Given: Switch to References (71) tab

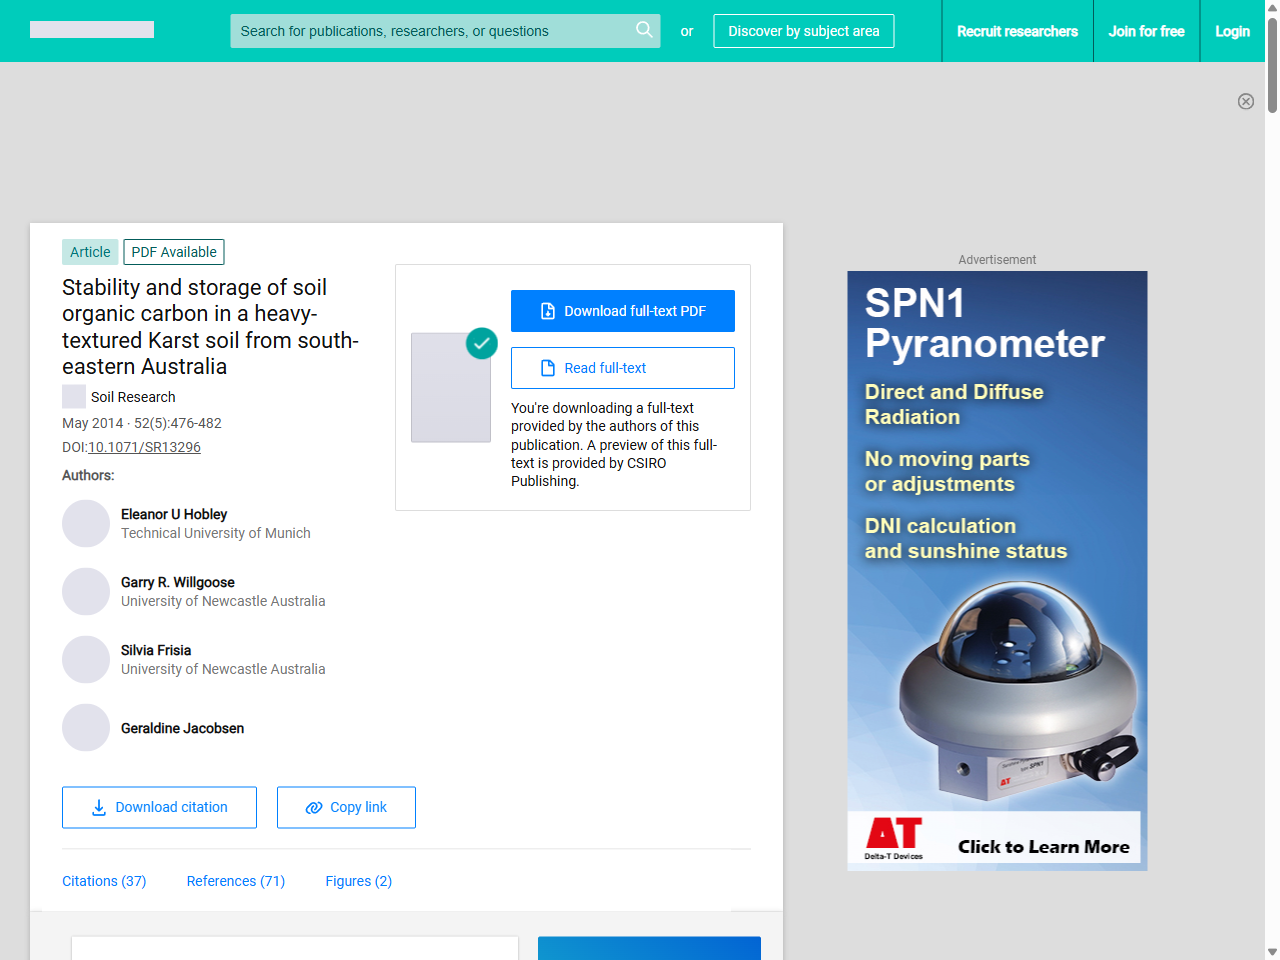Looking at the screenshot, I should coord(236,881).
